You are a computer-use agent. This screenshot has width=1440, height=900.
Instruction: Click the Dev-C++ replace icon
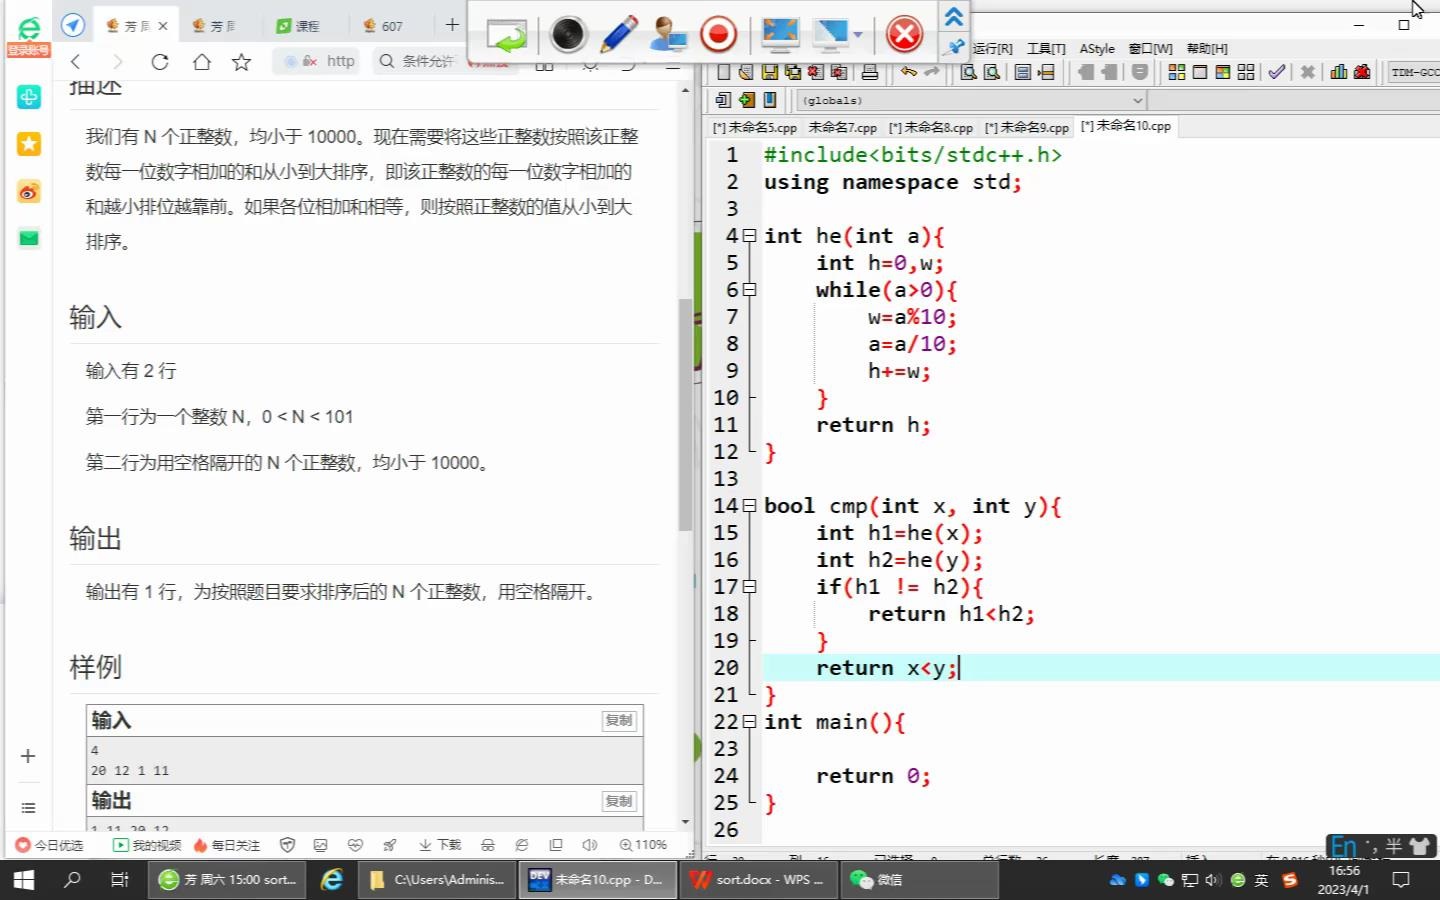tap(992, 72)
